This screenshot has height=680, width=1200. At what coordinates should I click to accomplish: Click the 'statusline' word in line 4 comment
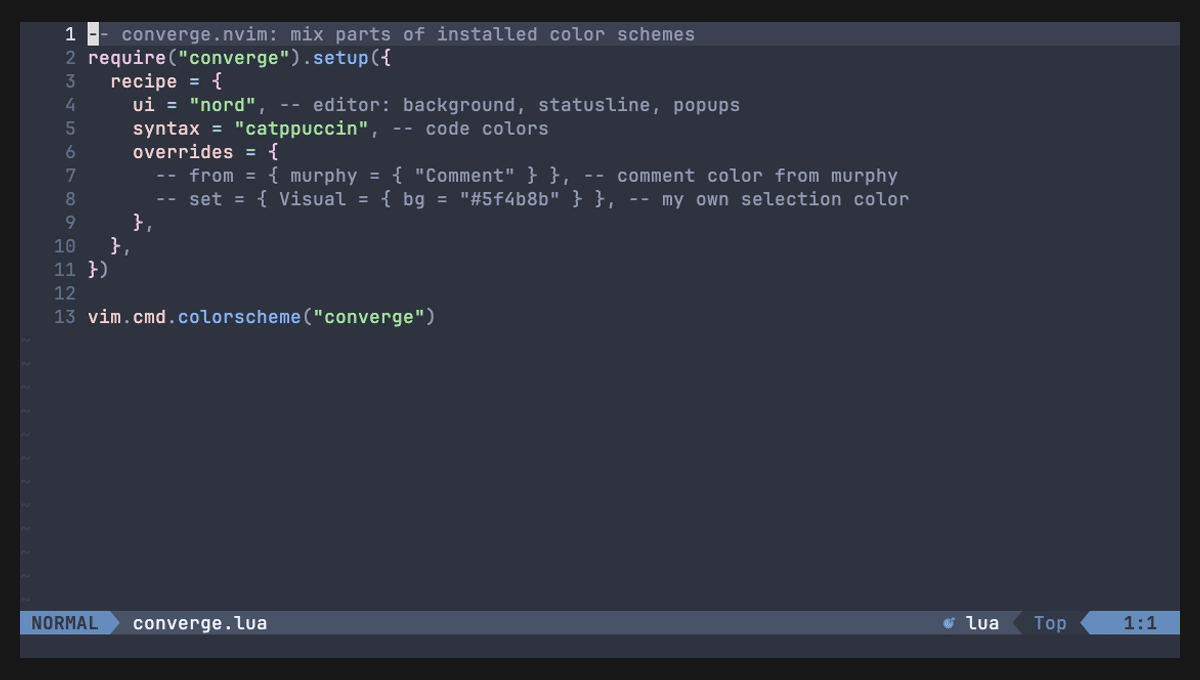[594, 105]
